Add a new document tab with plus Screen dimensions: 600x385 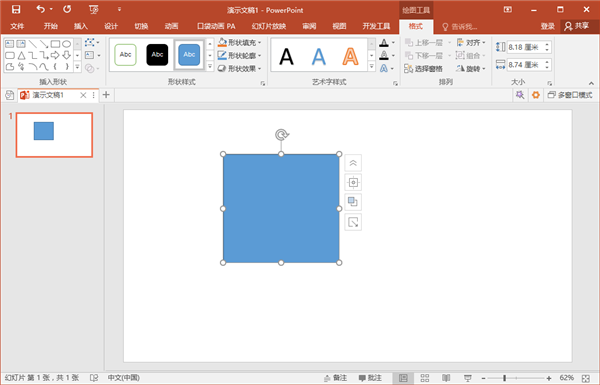[106, 95]
